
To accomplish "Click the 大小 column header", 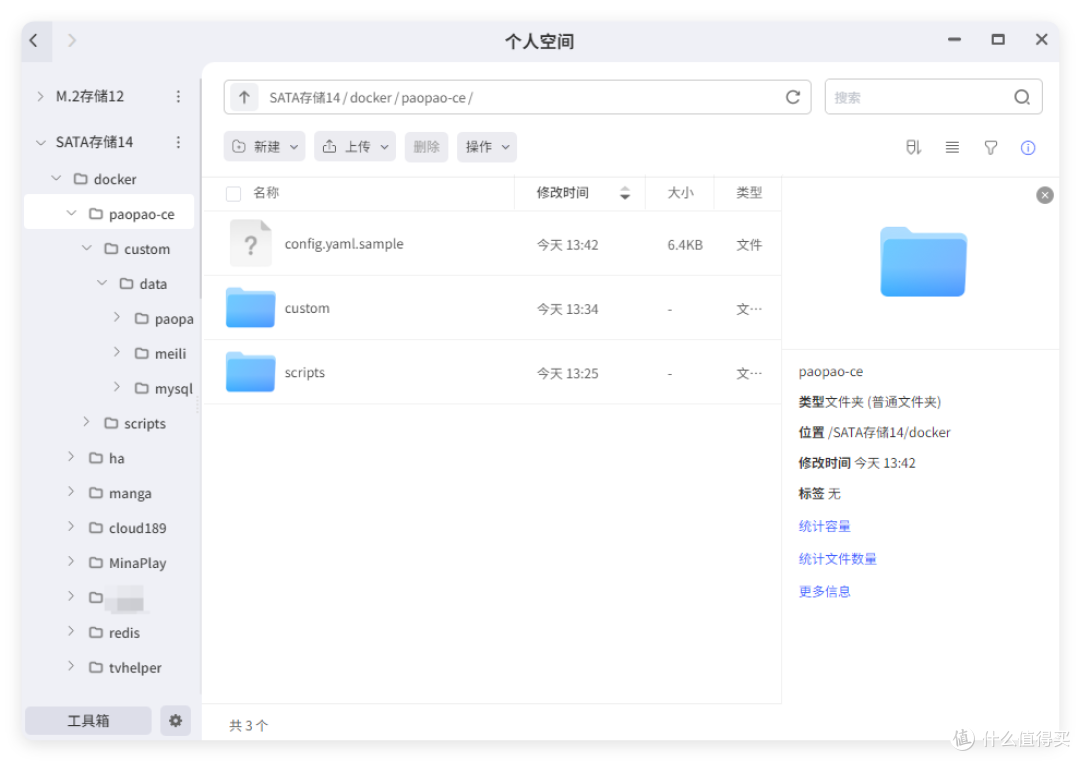I will click(x=680, y=193).
